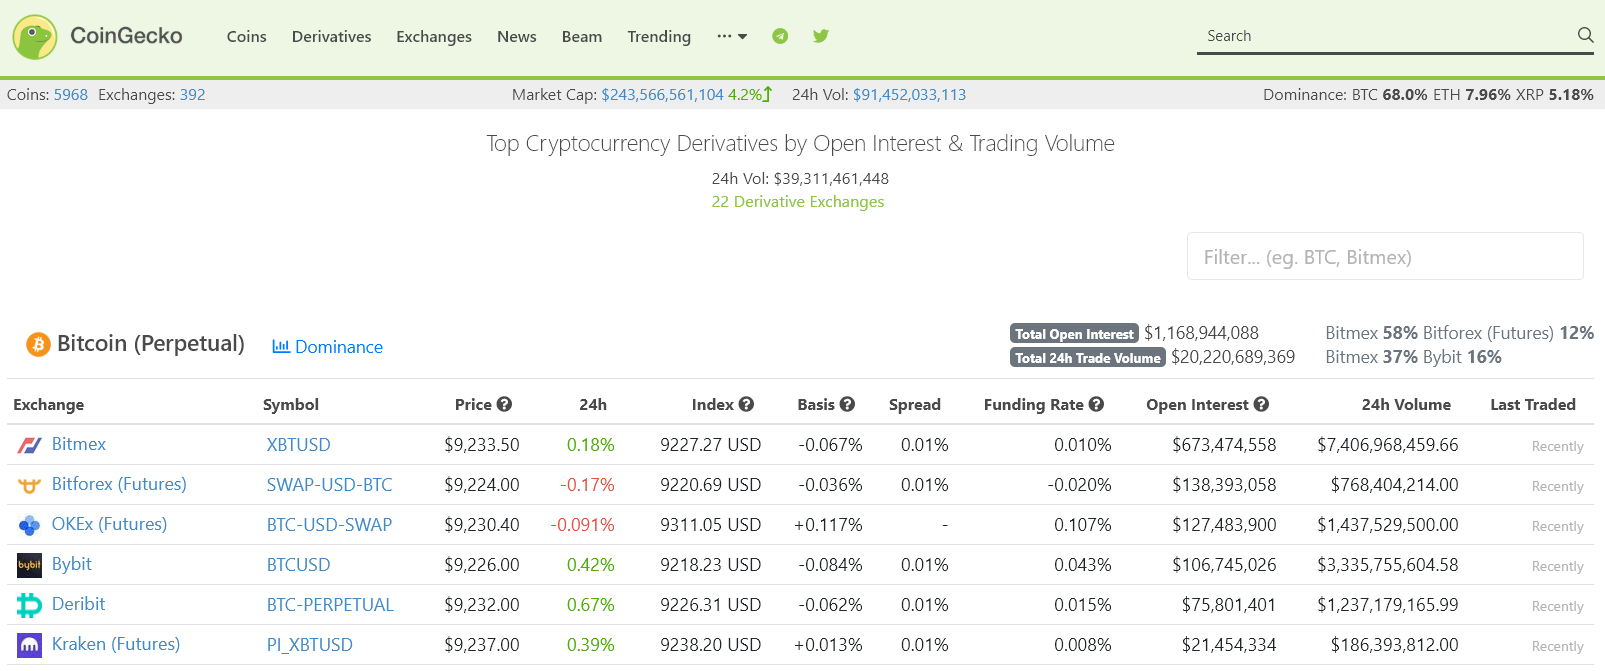Click the CoinGecko brand name text
This screenshot has height=671, width=1605.
[126, 36]
